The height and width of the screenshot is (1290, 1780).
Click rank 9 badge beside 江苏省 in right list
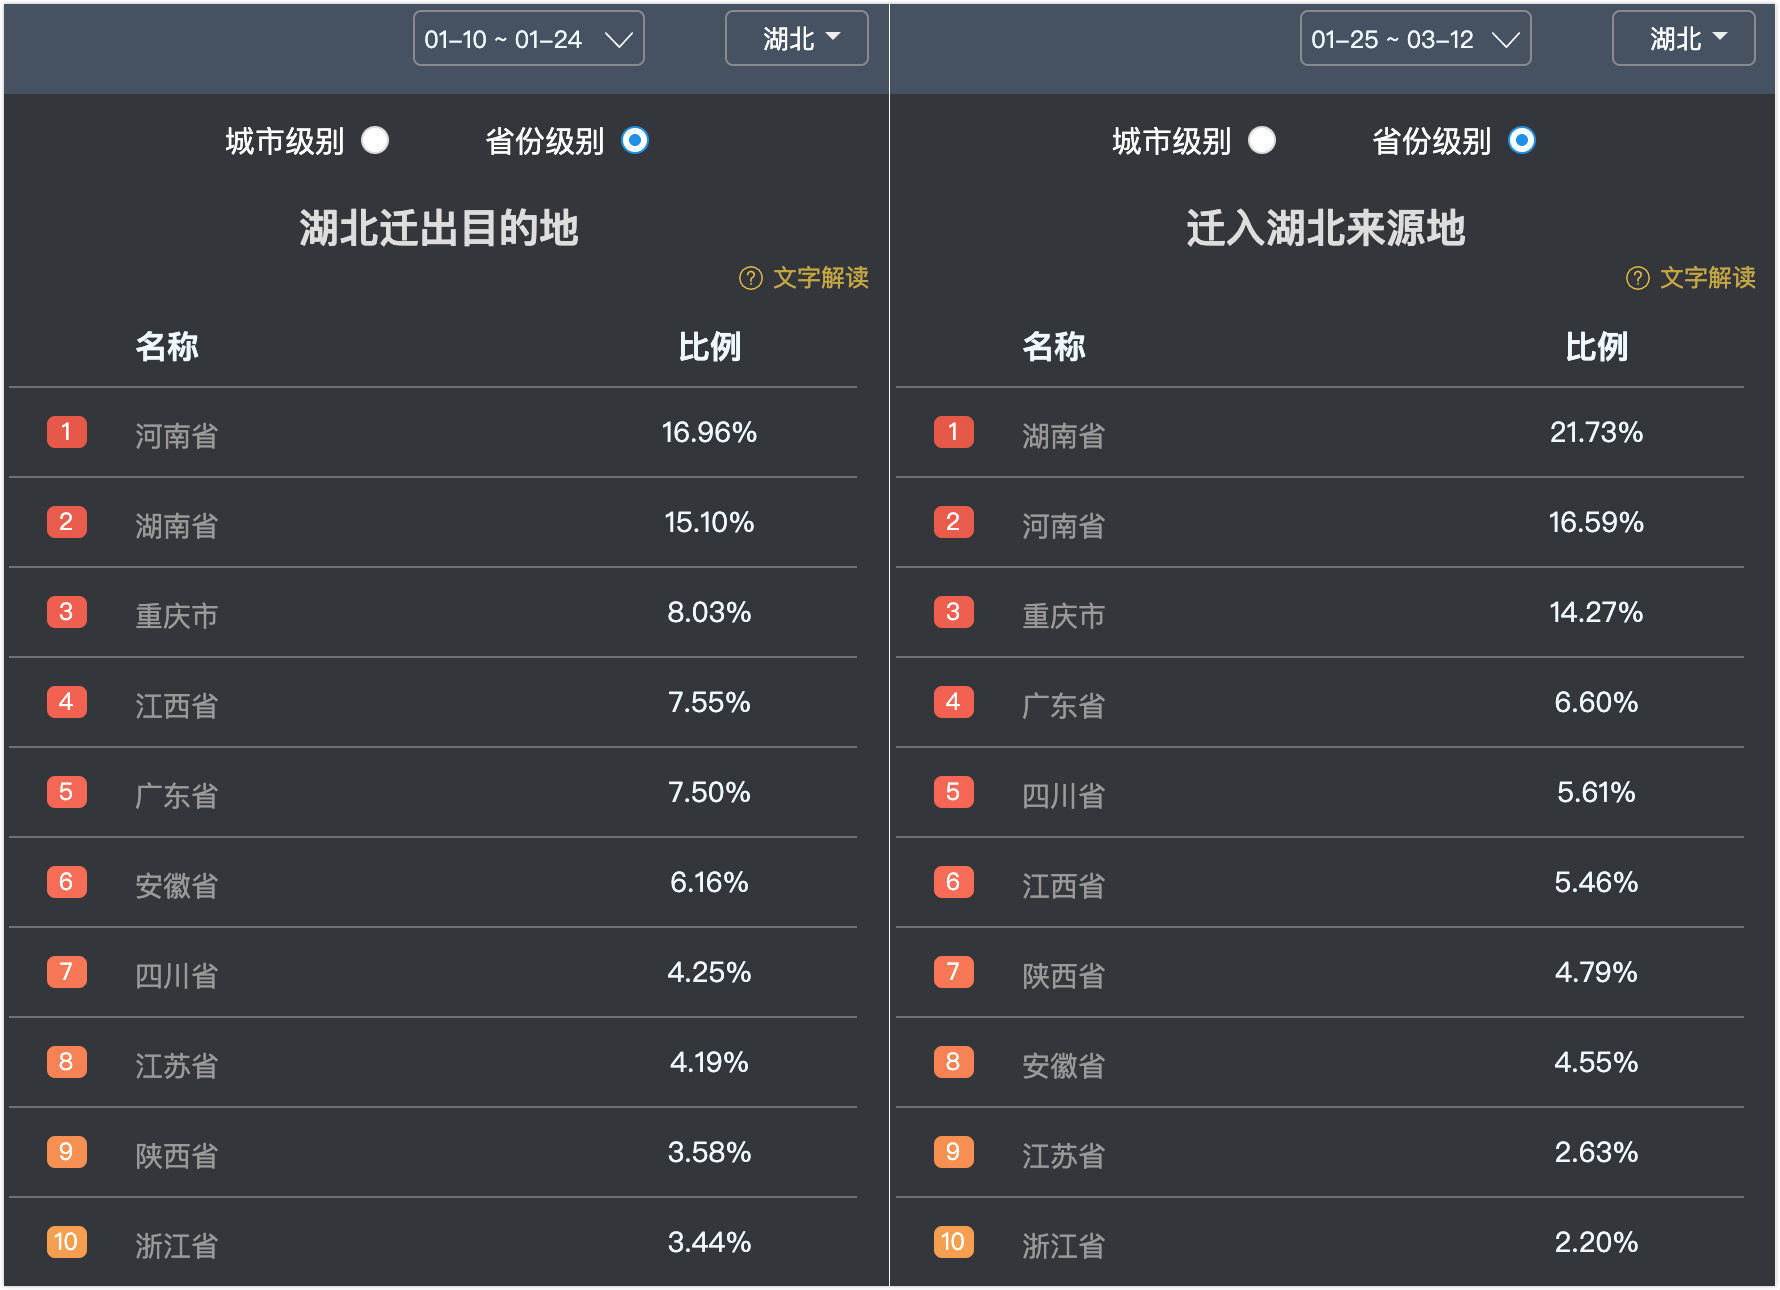click(x=954, y=1152)
